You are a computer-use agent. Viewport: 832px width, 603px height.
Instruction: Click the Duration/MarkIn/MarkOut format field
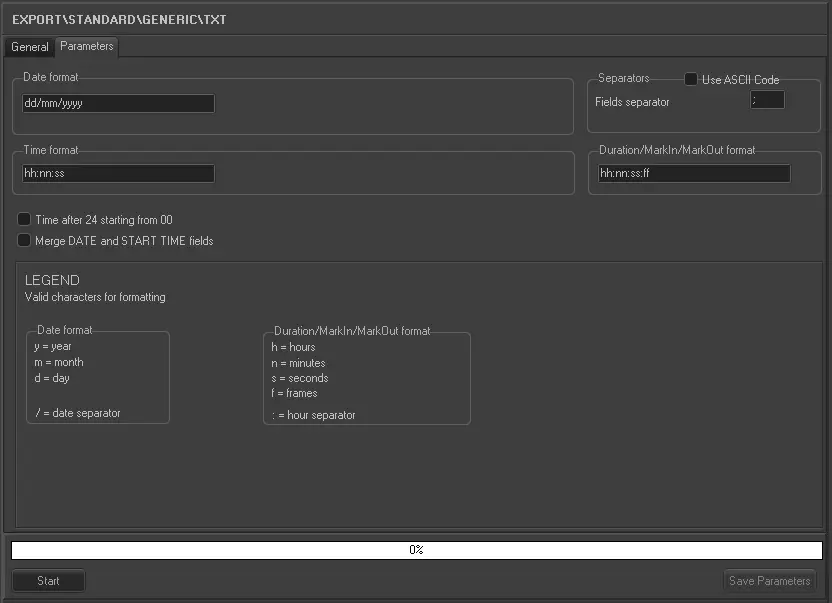694,173
